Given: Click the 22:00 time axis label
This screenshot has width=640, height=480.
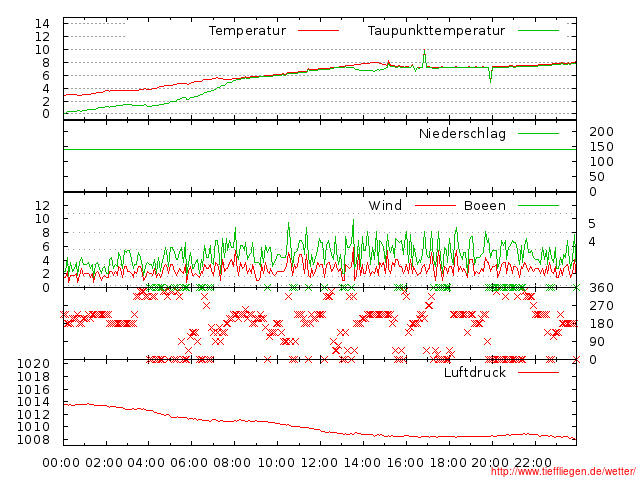Looking at the screenshot, I should pos(533,463).
